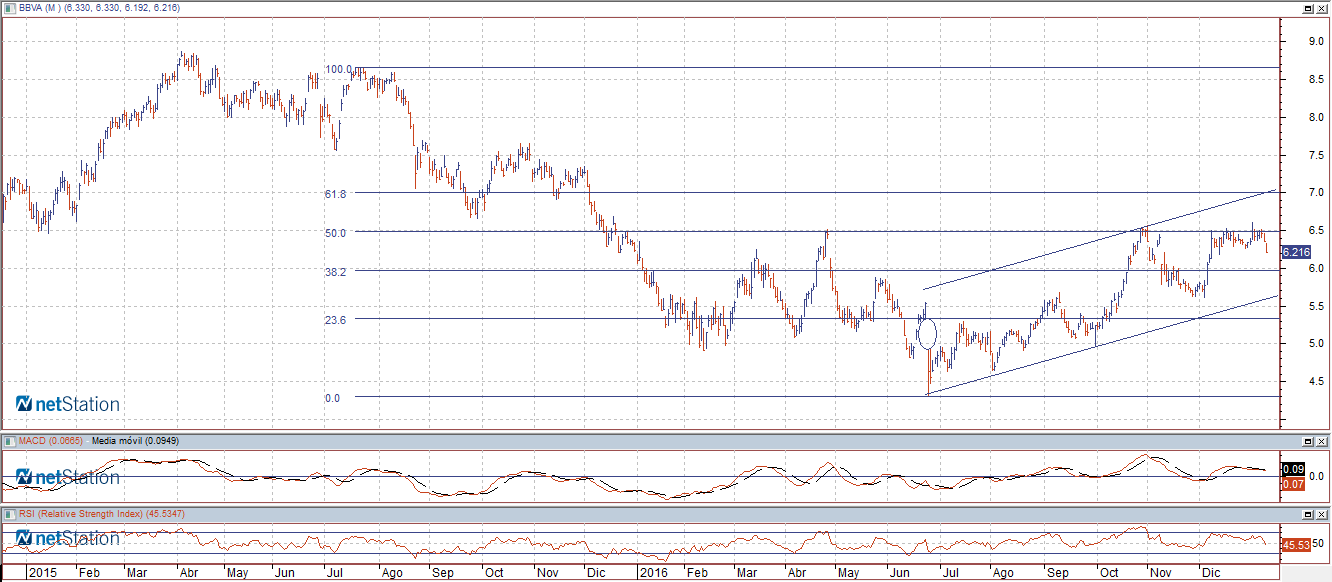Select the MACD (0.0665) label
The height and width of the screenshot is (582, 1332).
tap(50, 440)
